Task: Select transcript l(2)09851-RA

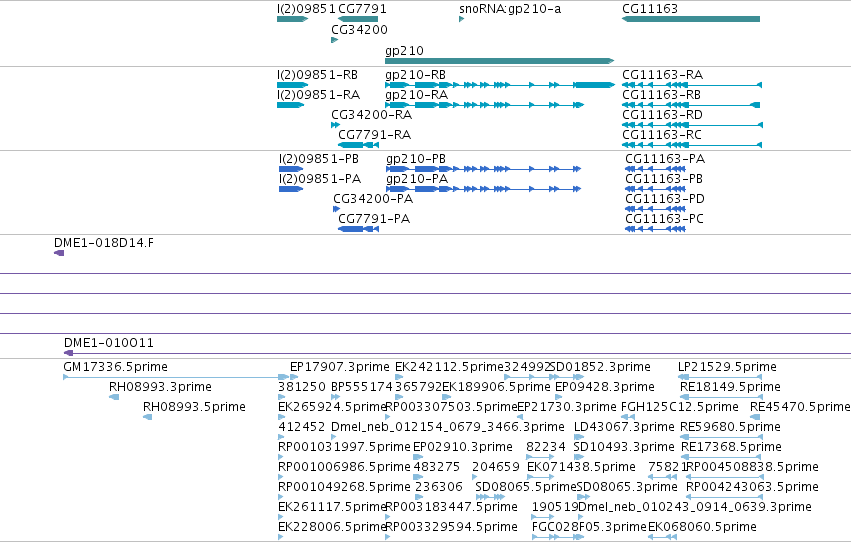Action: point(319,95)
